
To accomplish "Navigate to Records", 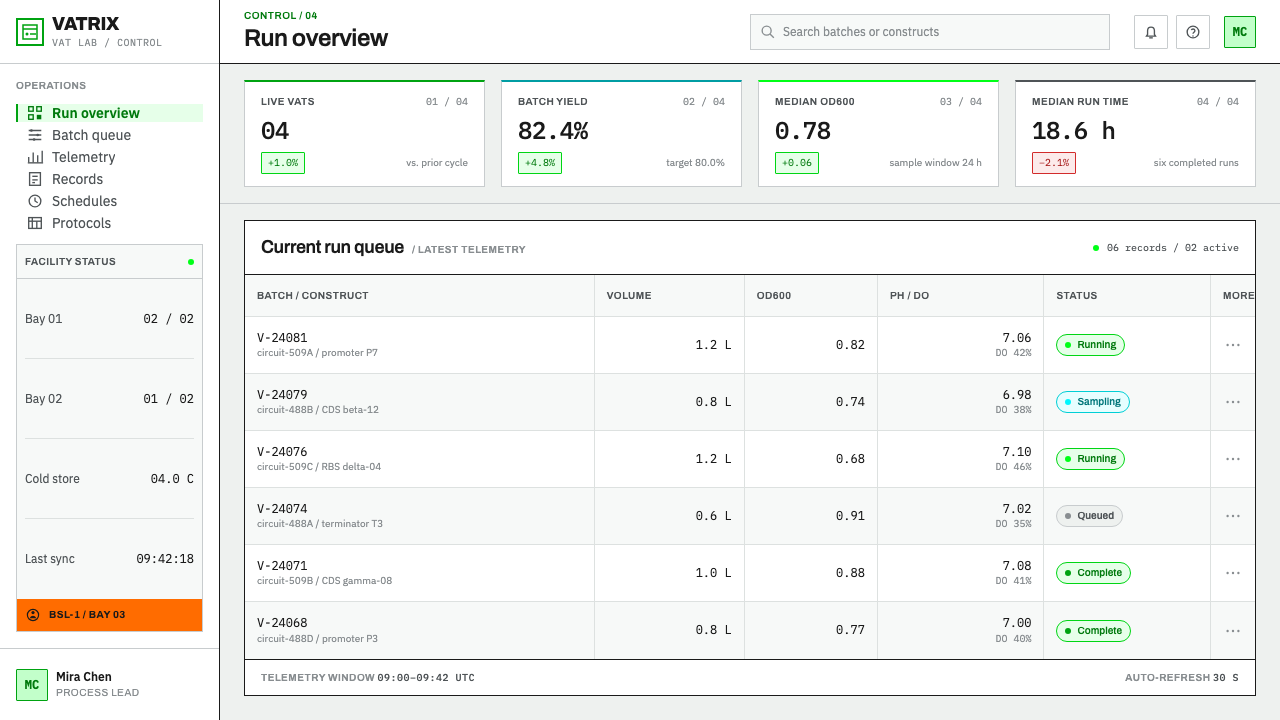I will (x=110, y=179).
